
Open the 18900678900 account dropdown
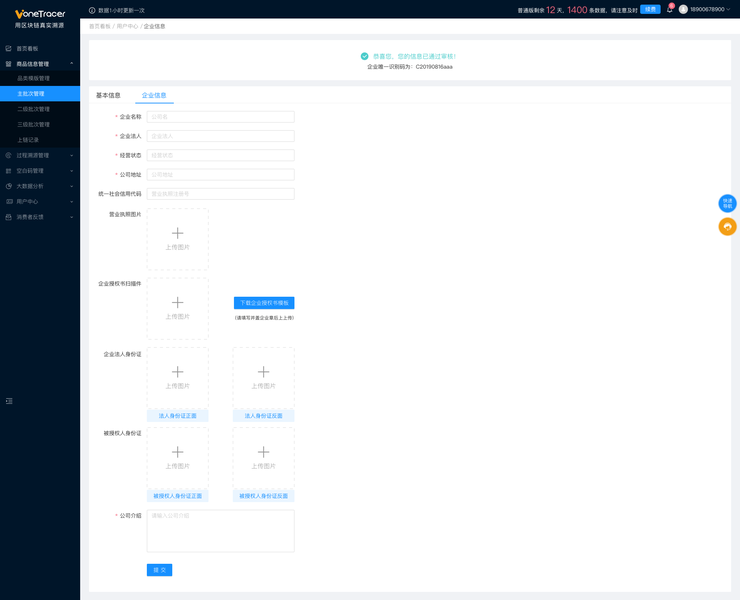710,9
